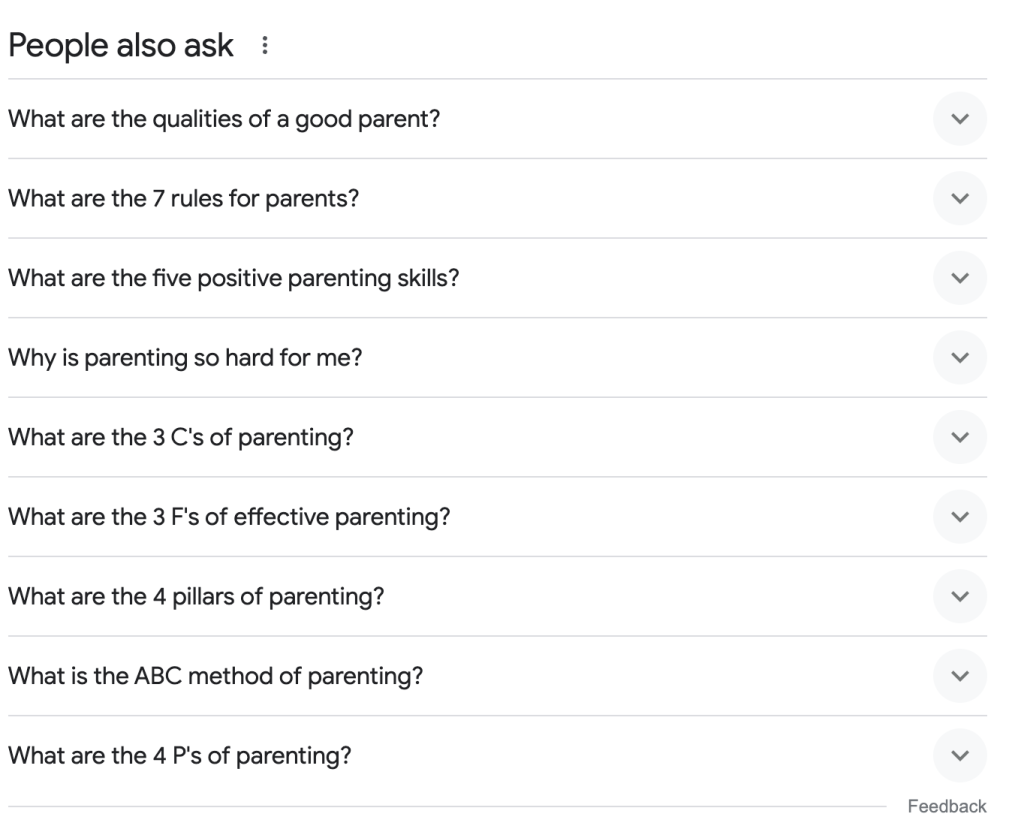
Task: Open "Why is parenting so hard for me?" question
Action: (185, 357)
